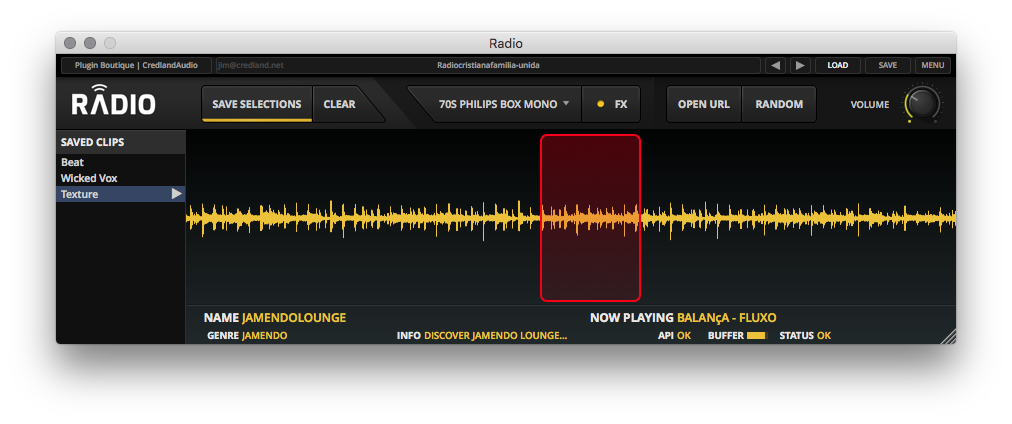Click the RANDOM station button

point(779,104)
